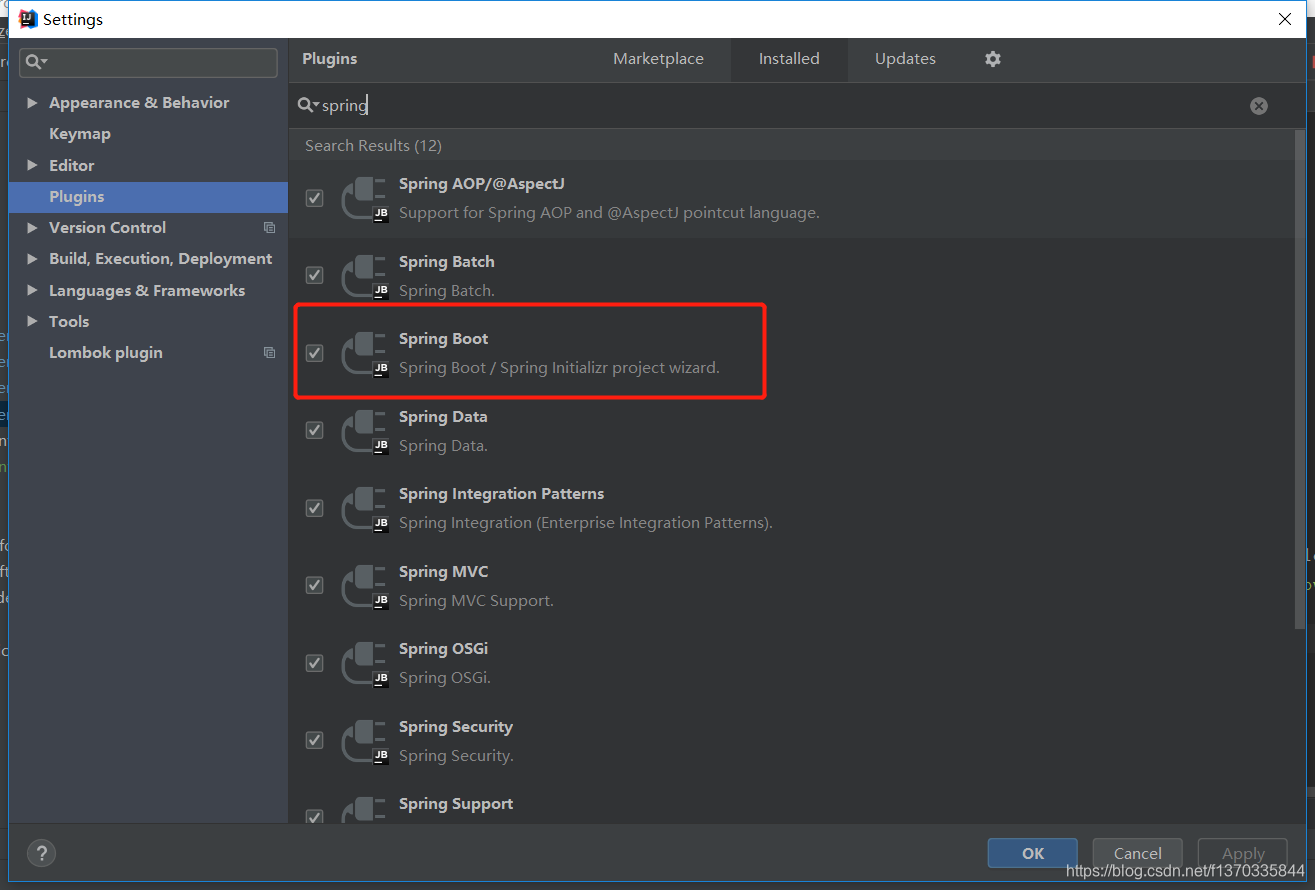Select the Spring Boot plugin name
1315x890 pixels.
tap(444, 339)
